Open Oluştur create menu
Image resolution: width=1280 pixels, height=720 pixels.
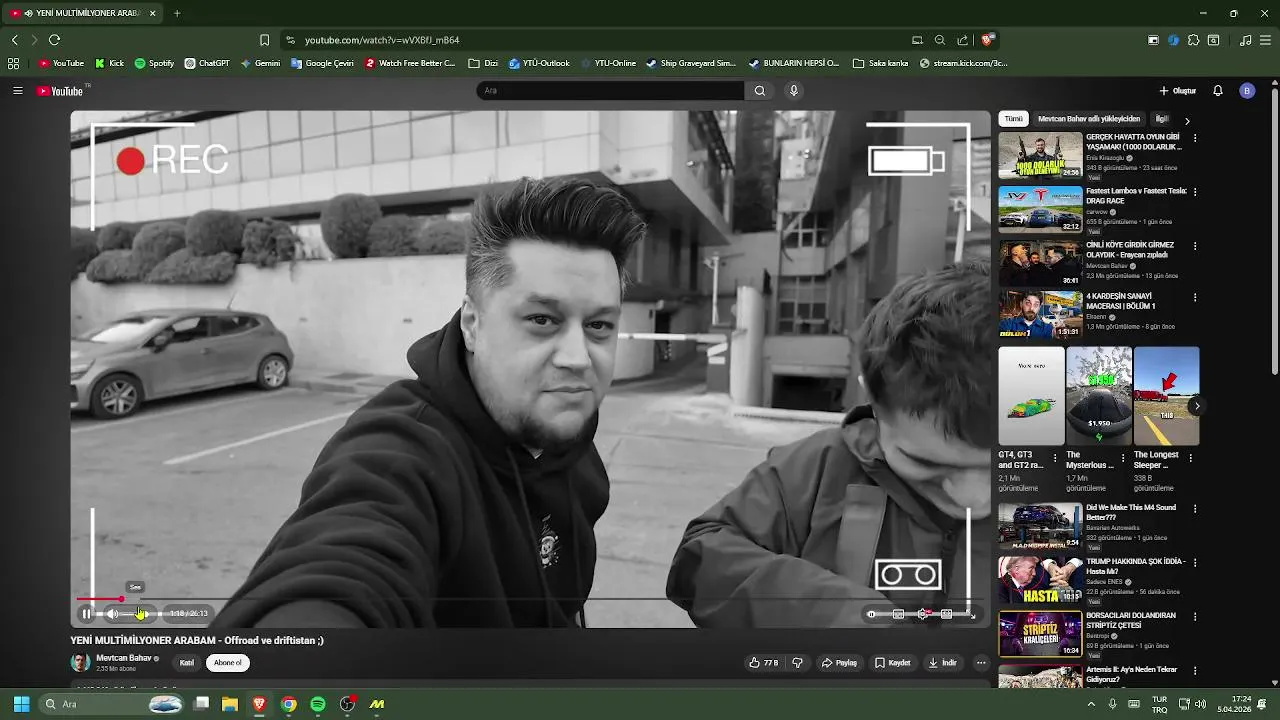[1178, 91]
